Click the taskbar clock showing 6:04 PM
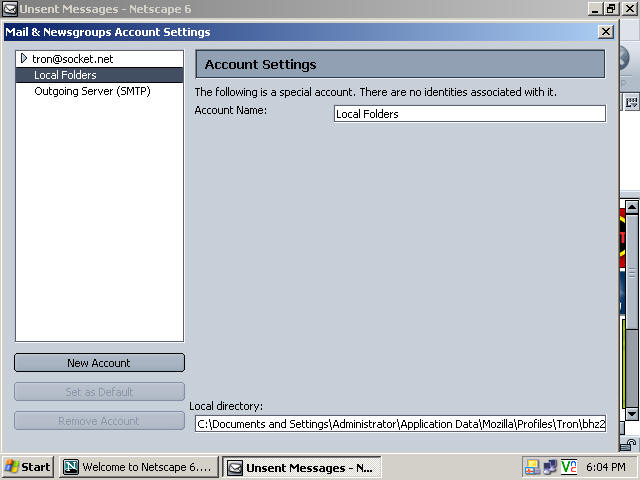 click(606, 467)
